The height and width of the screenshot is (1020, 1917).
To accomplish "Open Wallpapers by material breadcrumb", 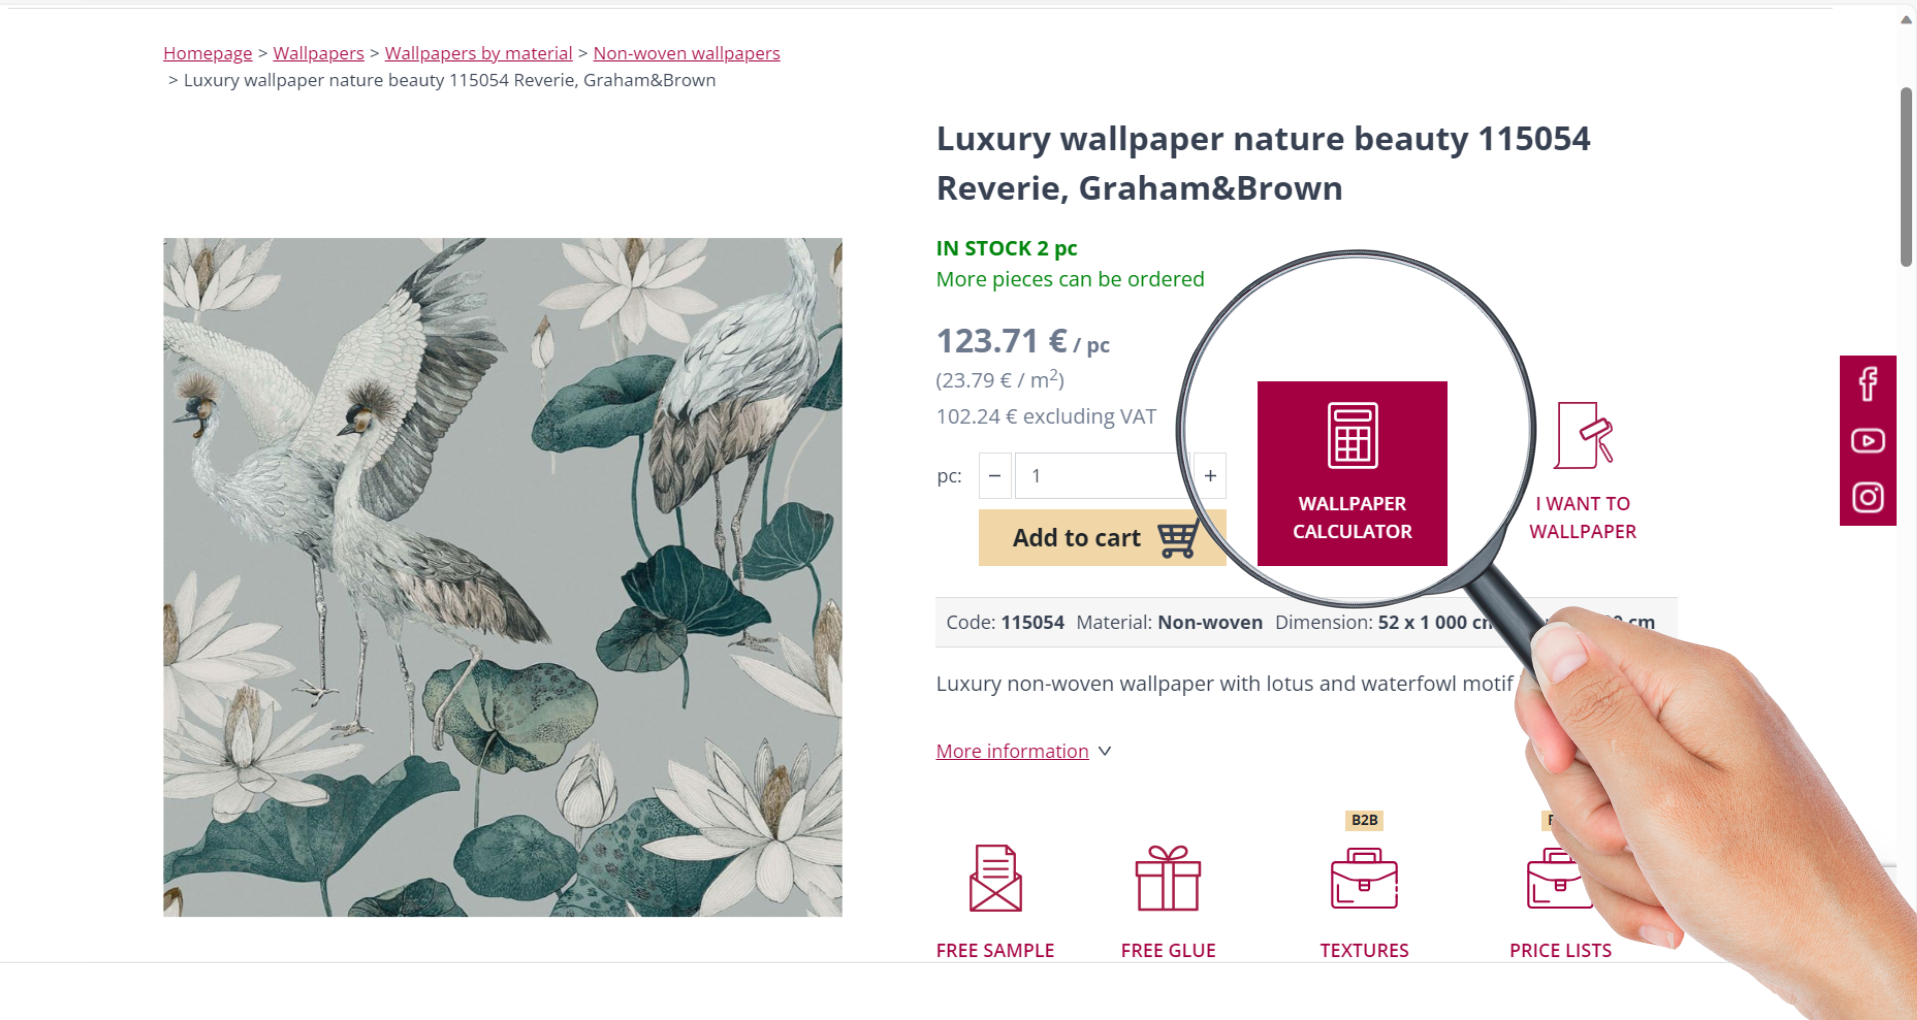I will click(x=478, y=53).
